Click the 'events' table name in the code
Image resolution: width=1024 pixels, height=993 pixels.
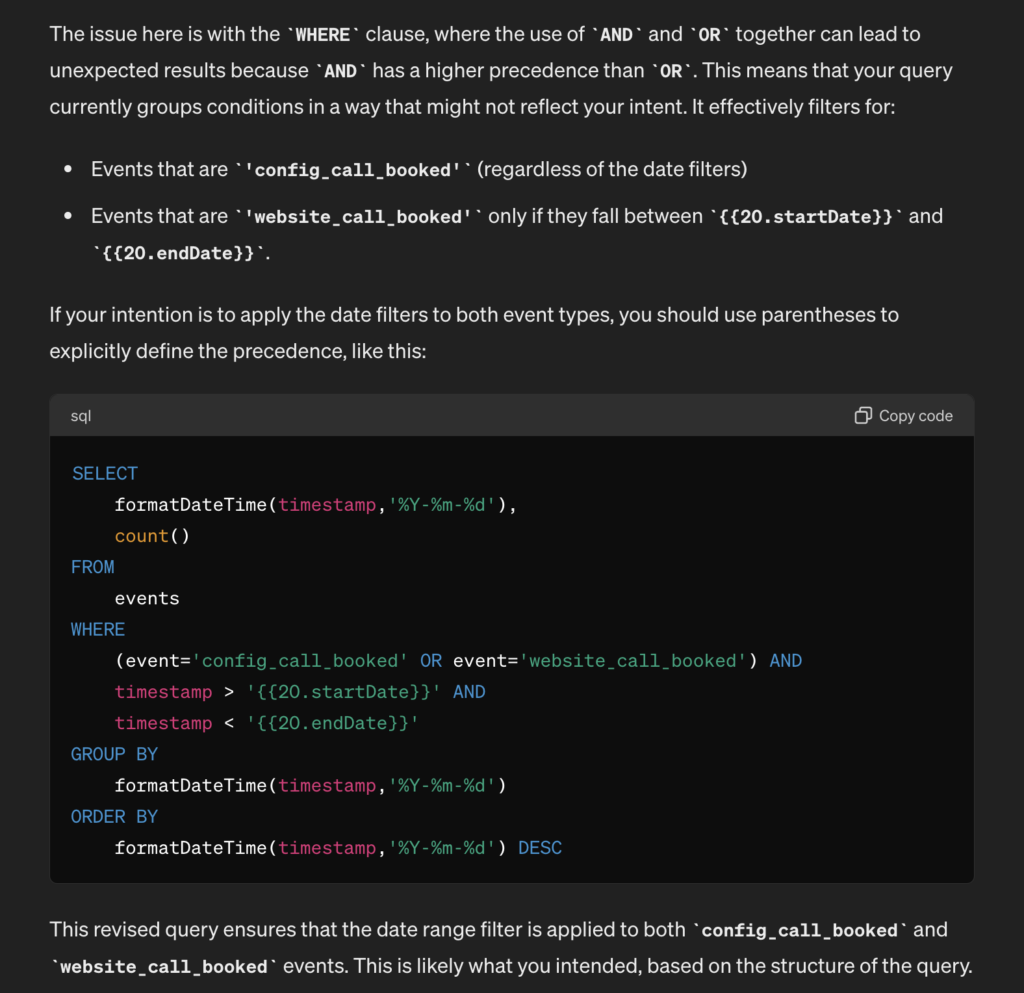click(x=147, y=599)
